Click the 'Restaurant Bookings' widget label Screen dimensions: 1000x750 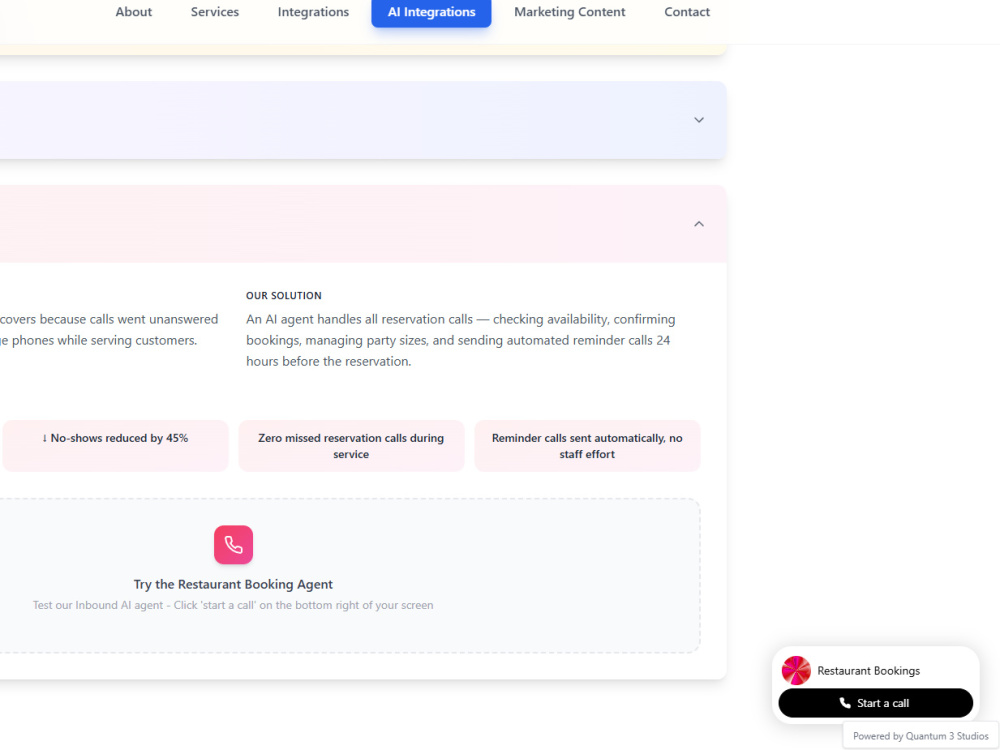coord(869,671)
